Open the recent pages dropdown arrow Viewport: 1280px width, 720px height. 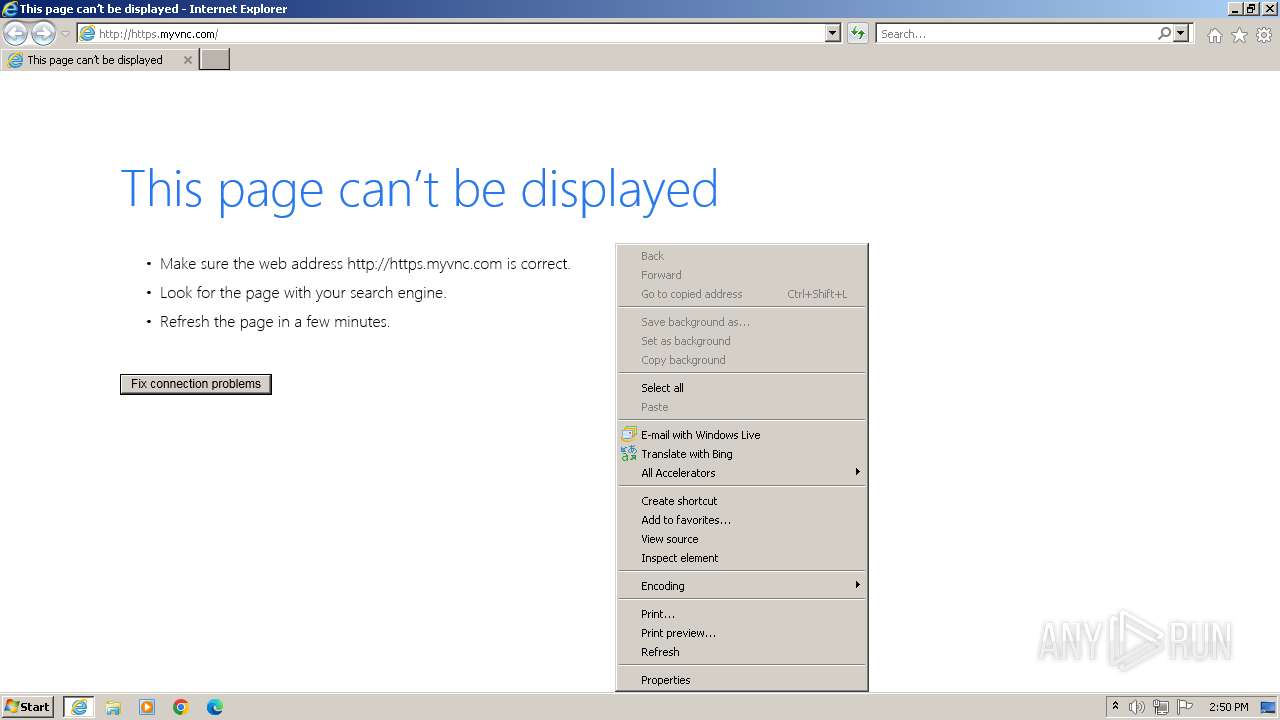tap(65, 34)
